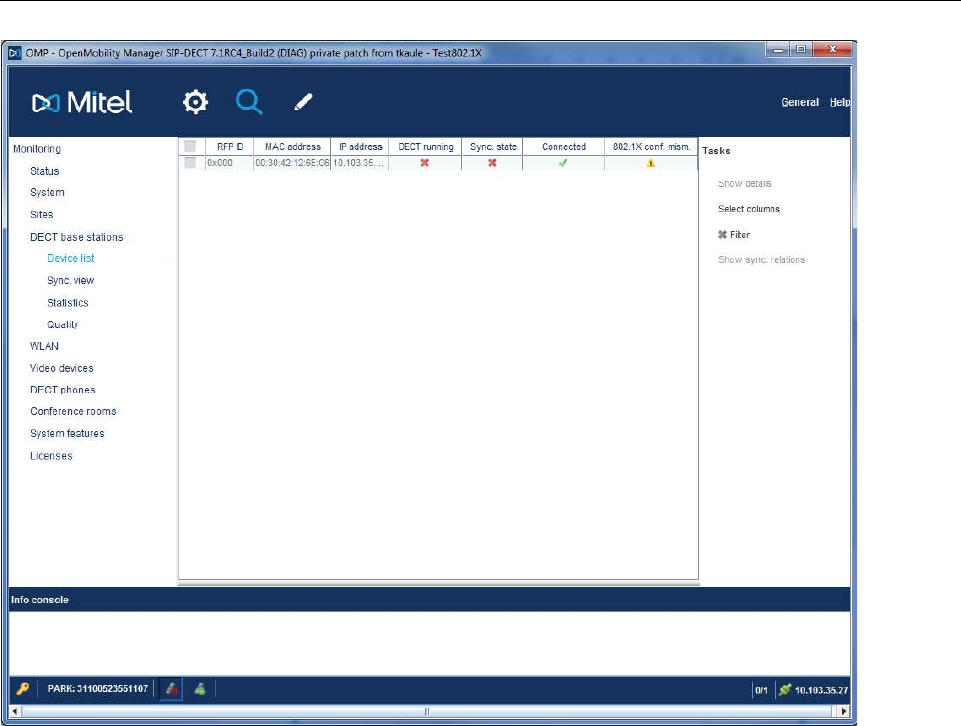Screen dimensions: 961x726
Task: Click the red base station status icon
Action: coord(172,689)
